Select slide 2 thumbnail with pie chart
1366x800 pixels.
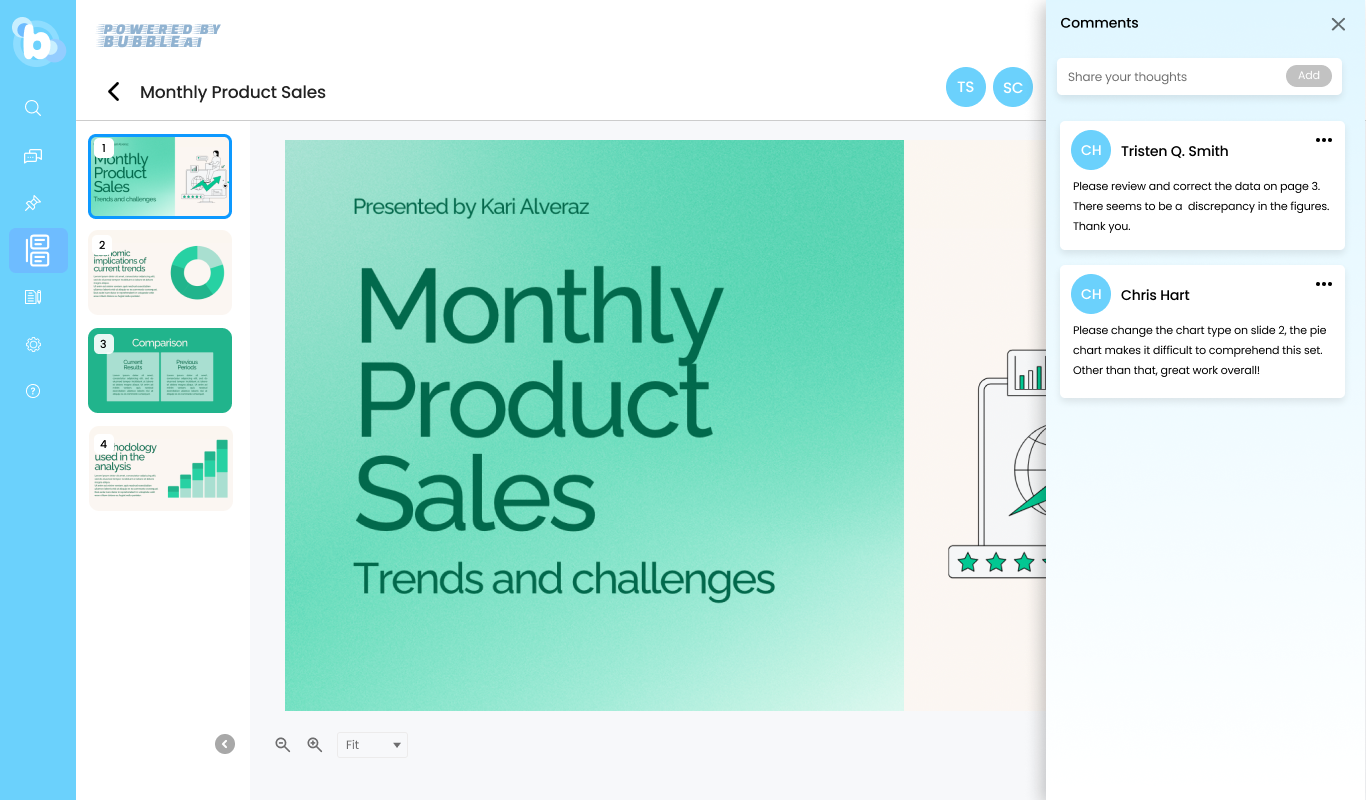click(x=160, y=272)
